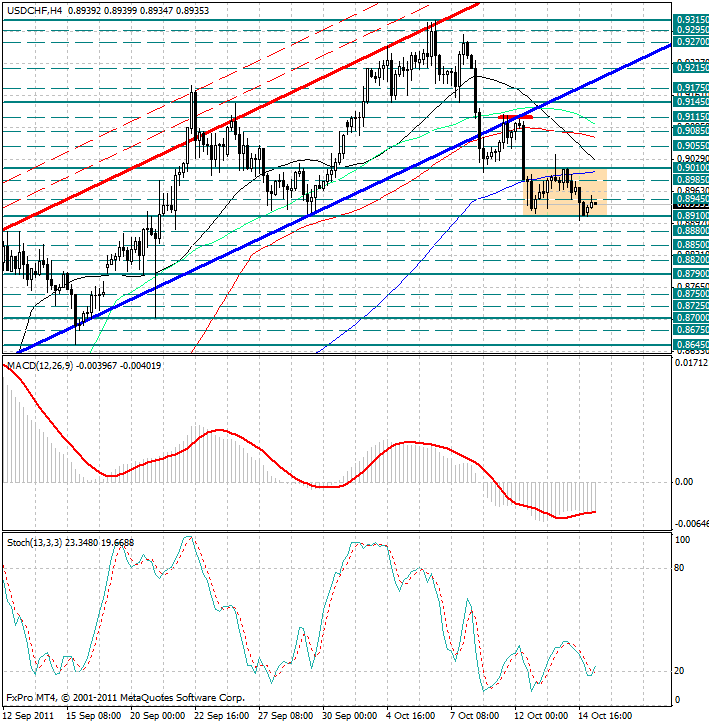The height and width of the screenshot is (723, 709).
Task: Click the 12 Sep 2011 date label
Action: 29,716
